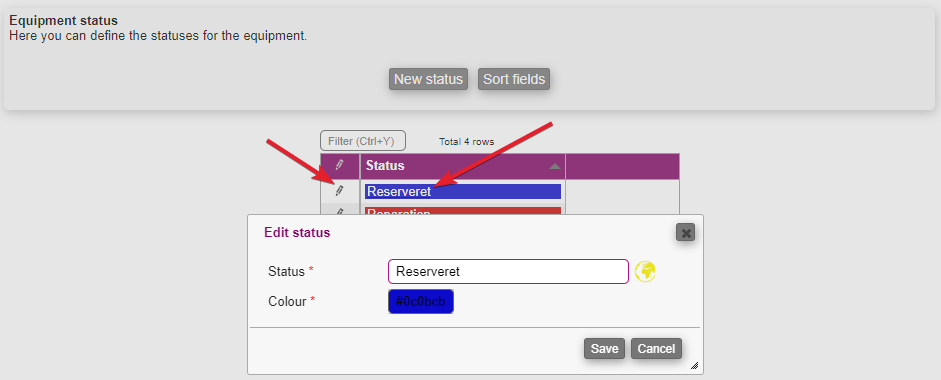Focus the Status text field containing Reserveret
This screenshot has width=941, height=380.
tap(508, 271)
